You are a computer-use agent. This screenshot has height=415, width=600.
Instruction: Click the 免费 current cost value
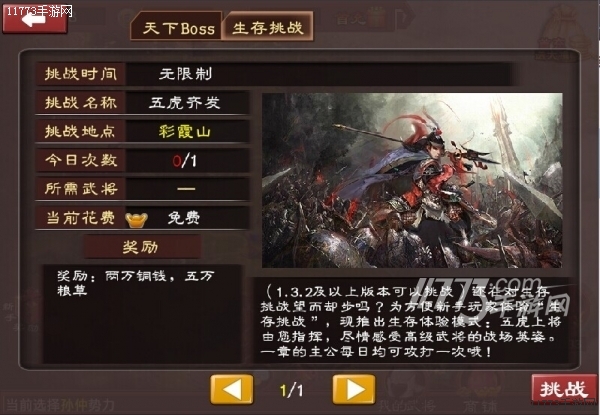(184, 218)
